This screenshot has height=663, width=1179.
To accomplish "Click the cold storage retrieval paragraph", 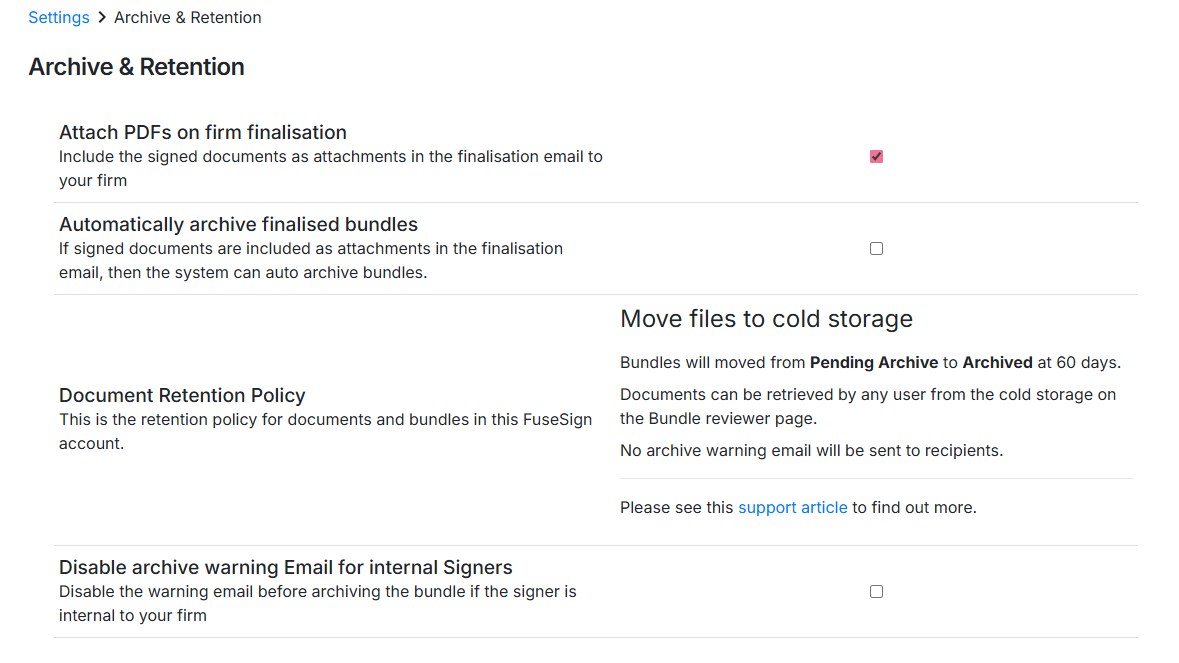I will tap(867, 406).
